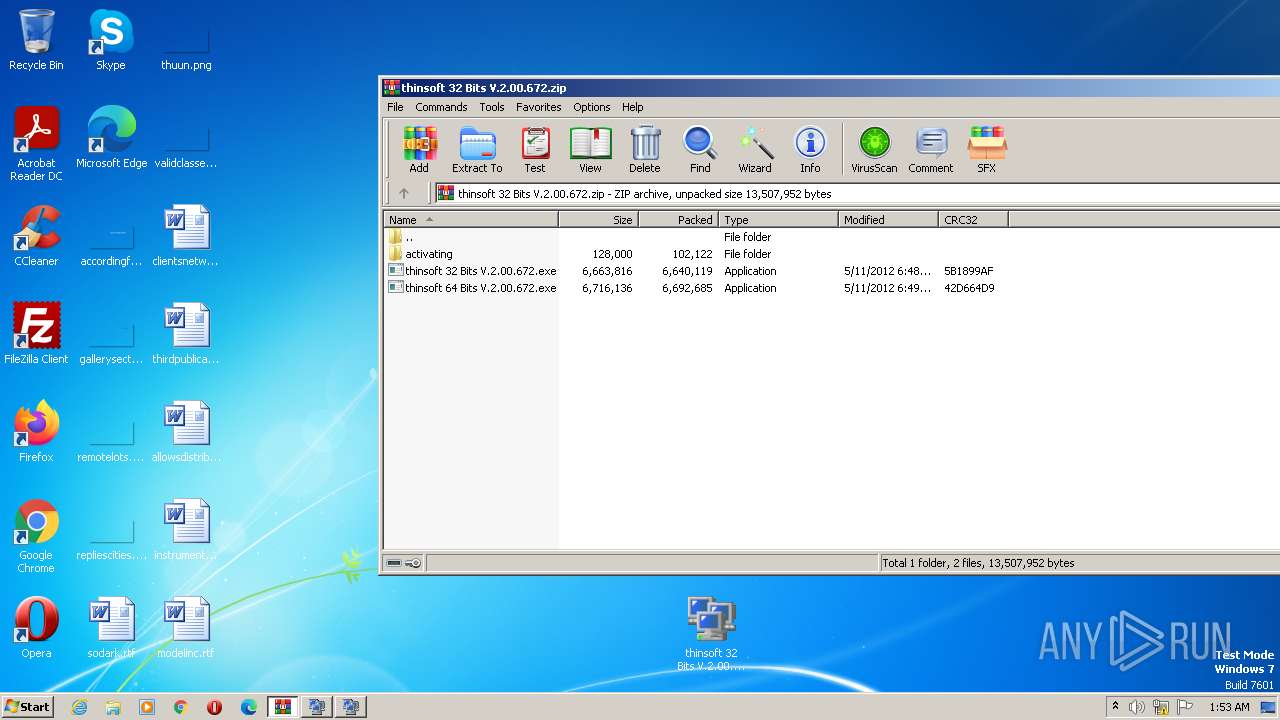The height and width of the screenshot is (720, 1280).
Task: Select Recycle Bin desktop icon
Action: 36,40
